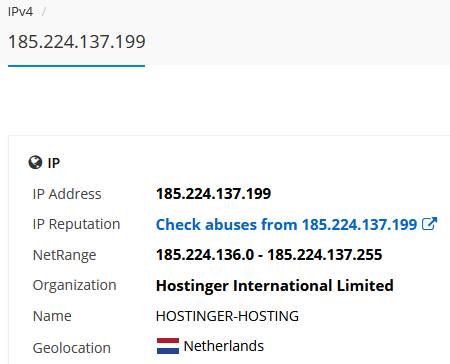The height and width of the screenshot is (364, 450).
Task: Click the IPv4 breadcrumb link
Action: tap(20, 12)
